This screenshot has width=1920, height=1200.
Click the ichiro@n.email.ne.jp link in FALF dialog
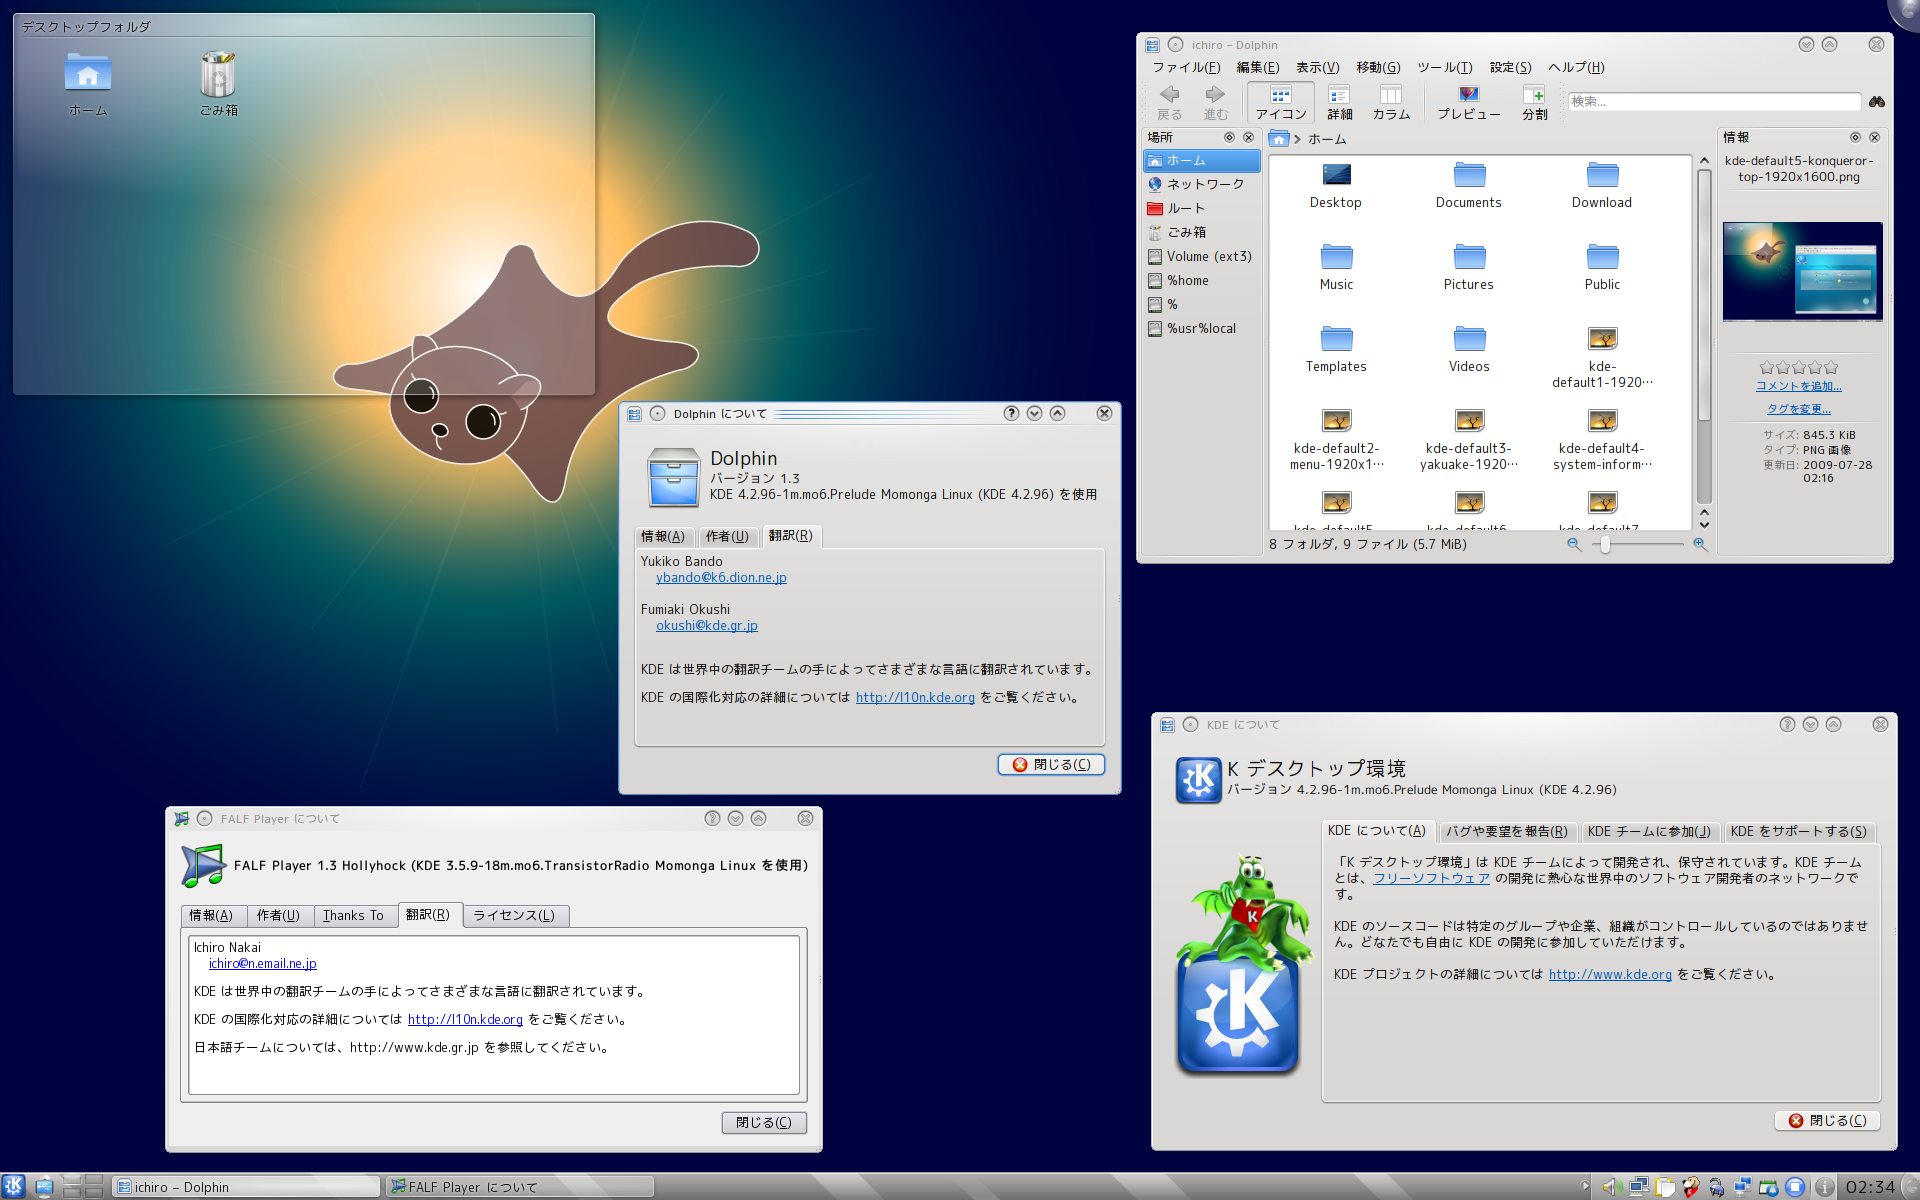coord(263,963)
